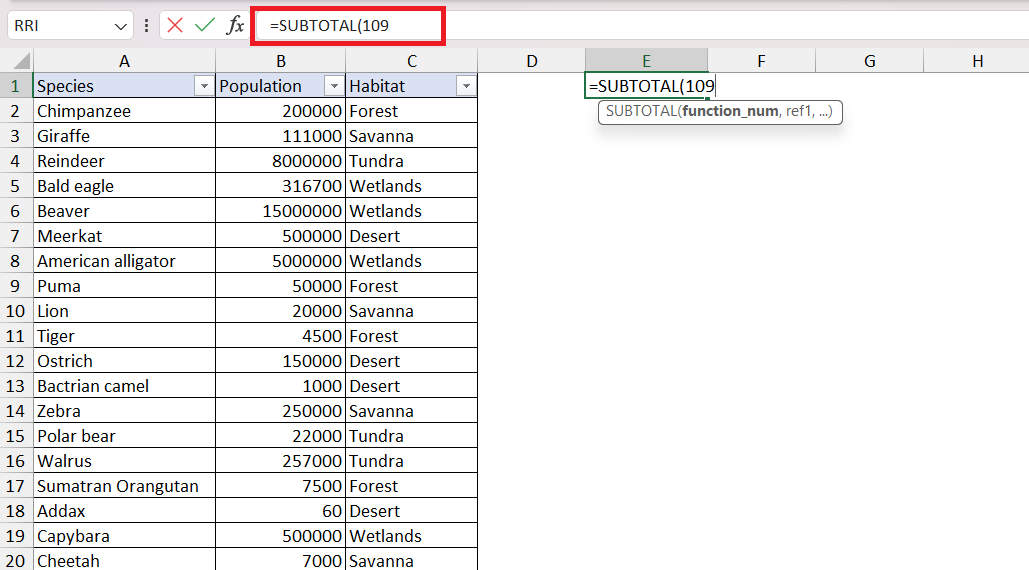
Task: Select column G header
Action: tap(870, 61)
